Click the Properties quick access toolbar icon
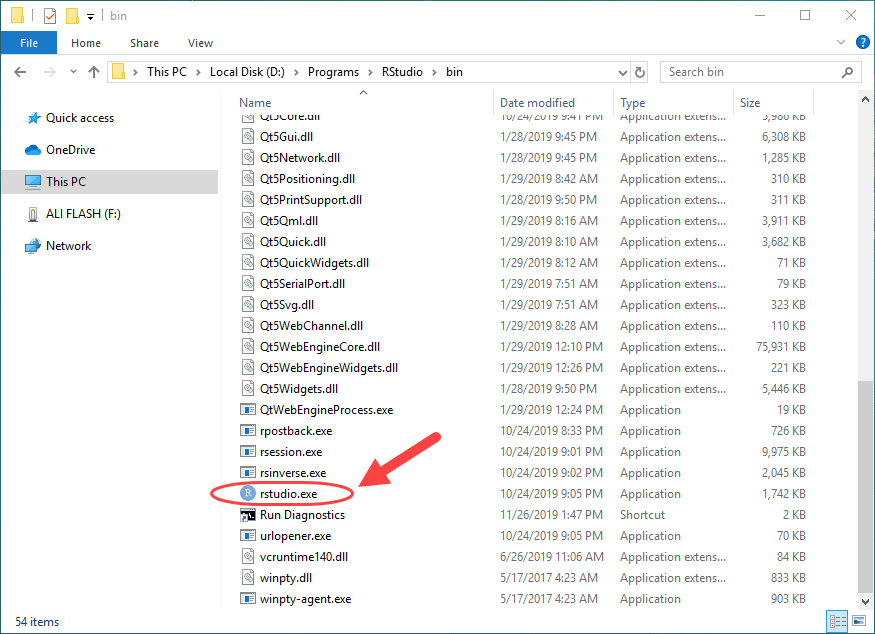This screenshot has width=875, height=634. 50,16
